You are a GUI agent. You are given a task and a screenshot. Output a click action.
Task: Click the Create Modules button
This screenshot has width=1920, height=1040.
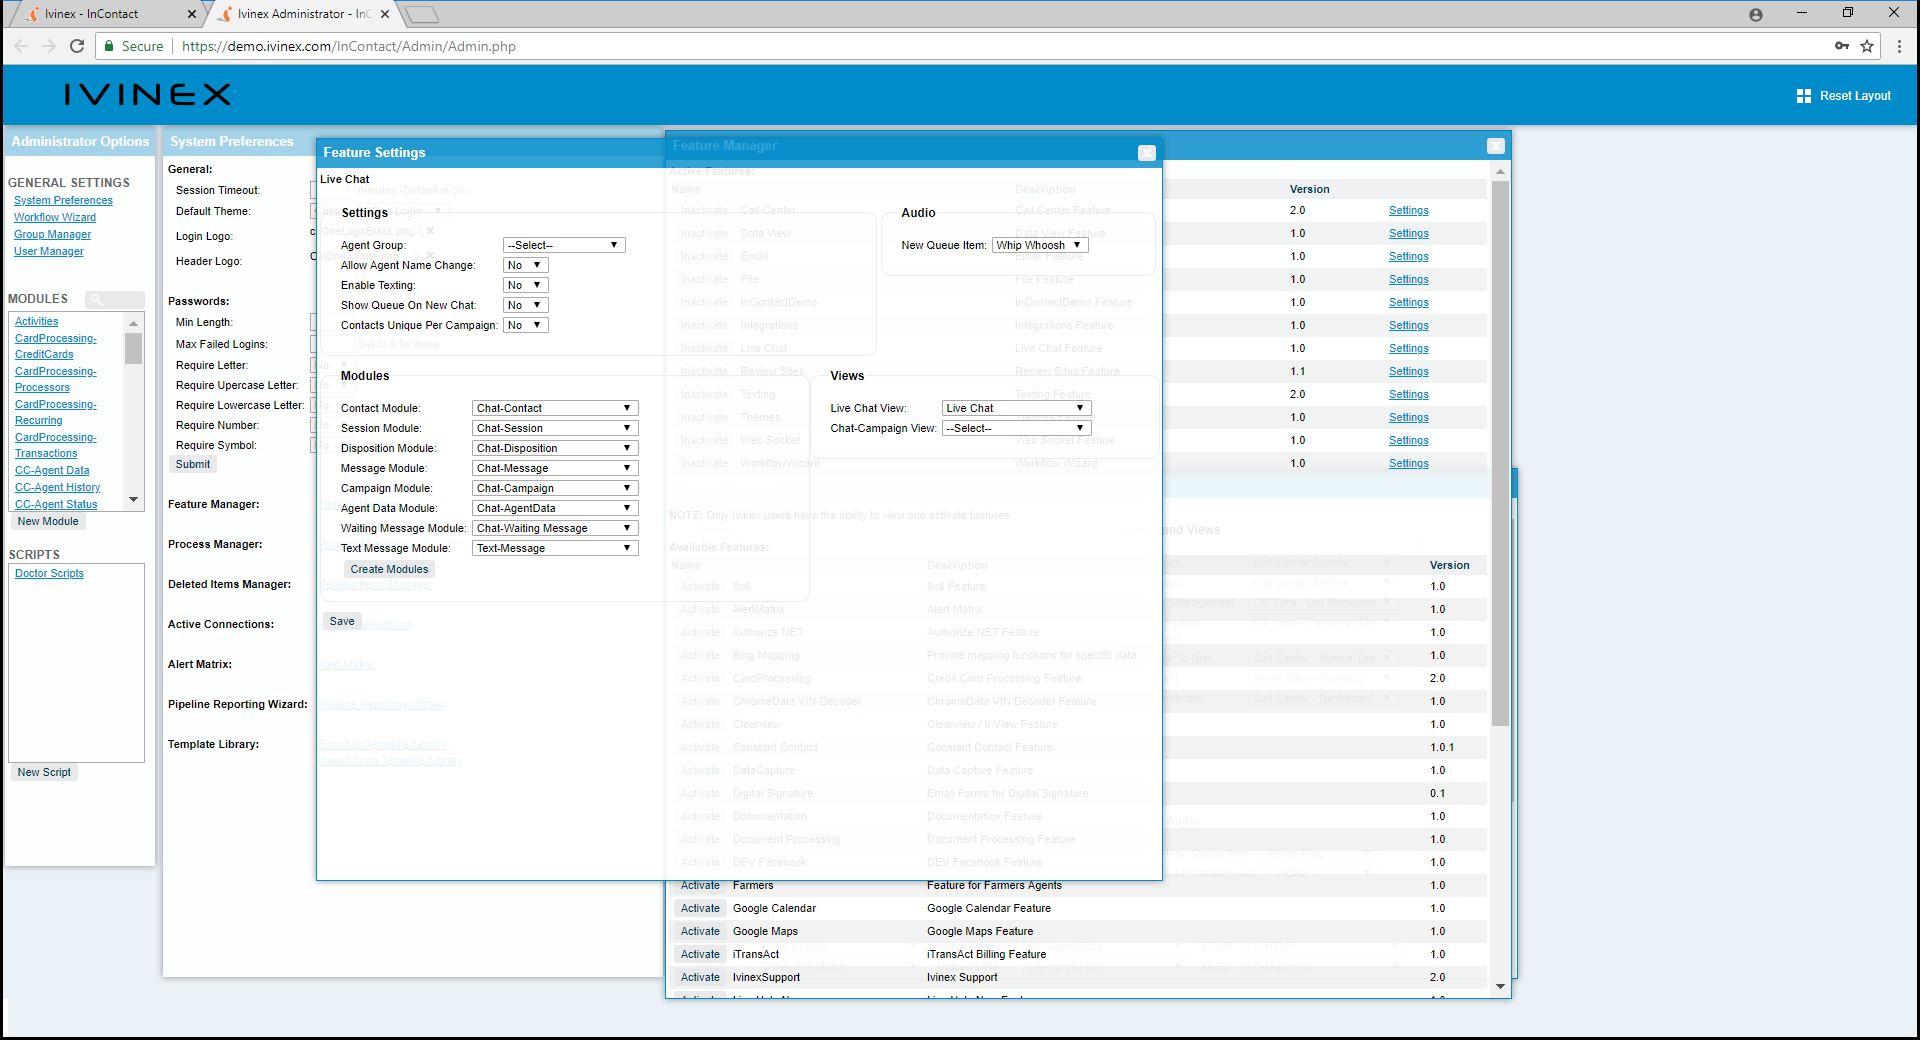tap(389, 569)
